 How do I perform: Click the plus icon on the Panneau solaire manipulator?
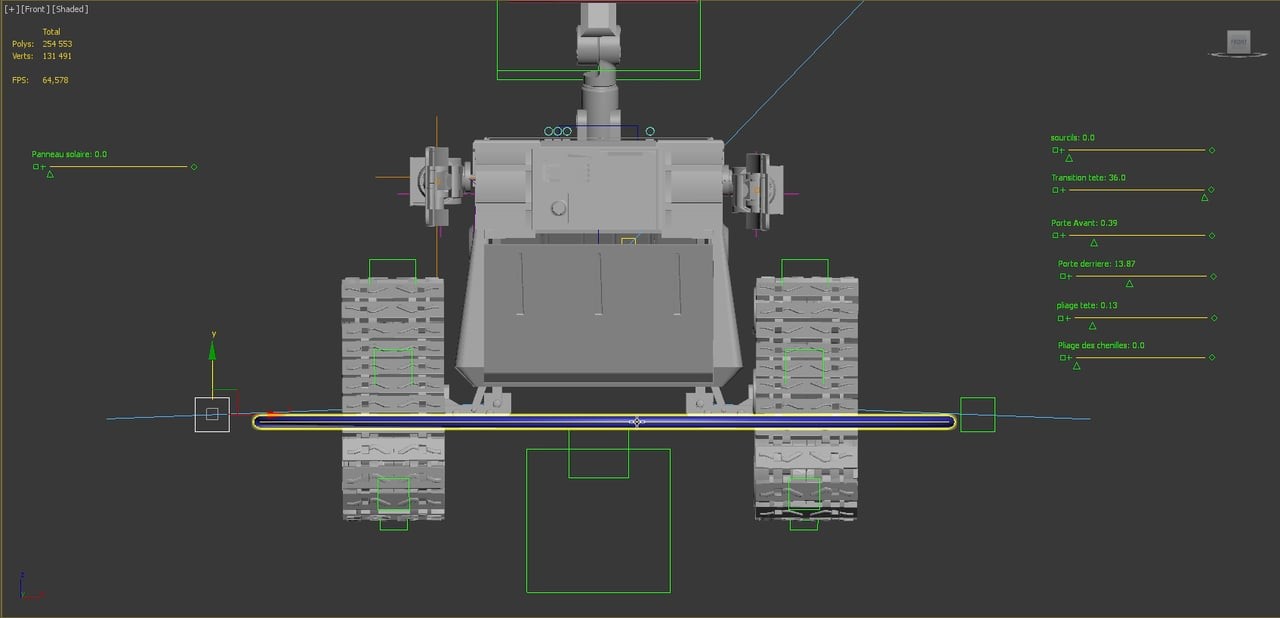point(42,167)
